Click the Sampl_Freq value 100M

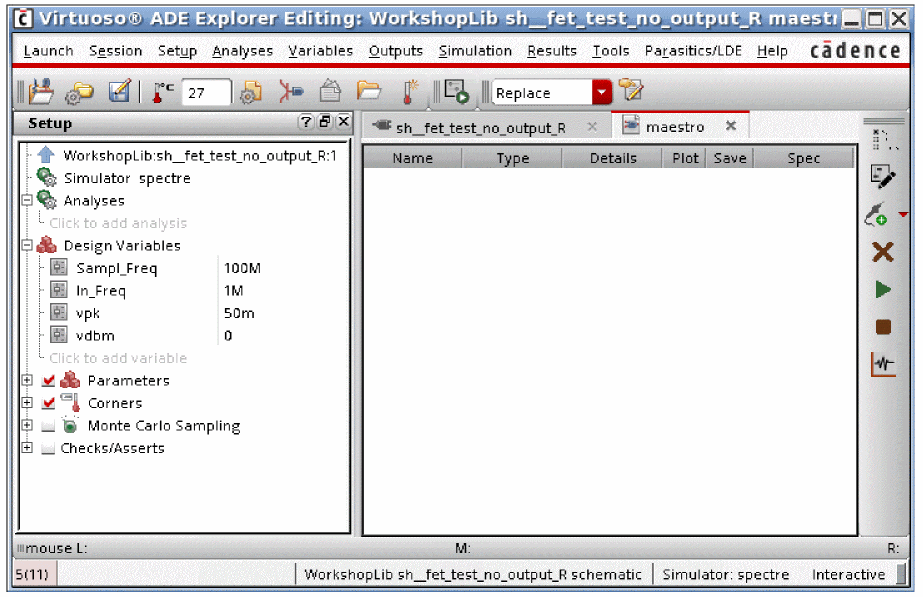pos(242,268)
